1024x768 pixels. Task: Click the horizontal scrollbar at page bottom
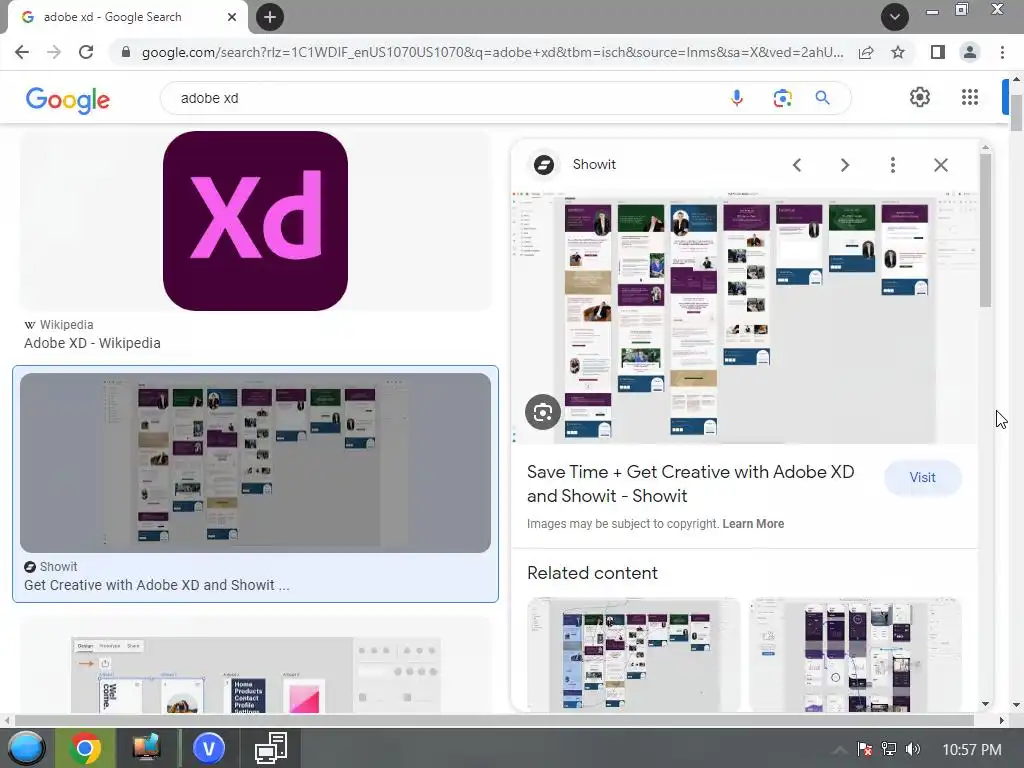click(x=494, y=720)
